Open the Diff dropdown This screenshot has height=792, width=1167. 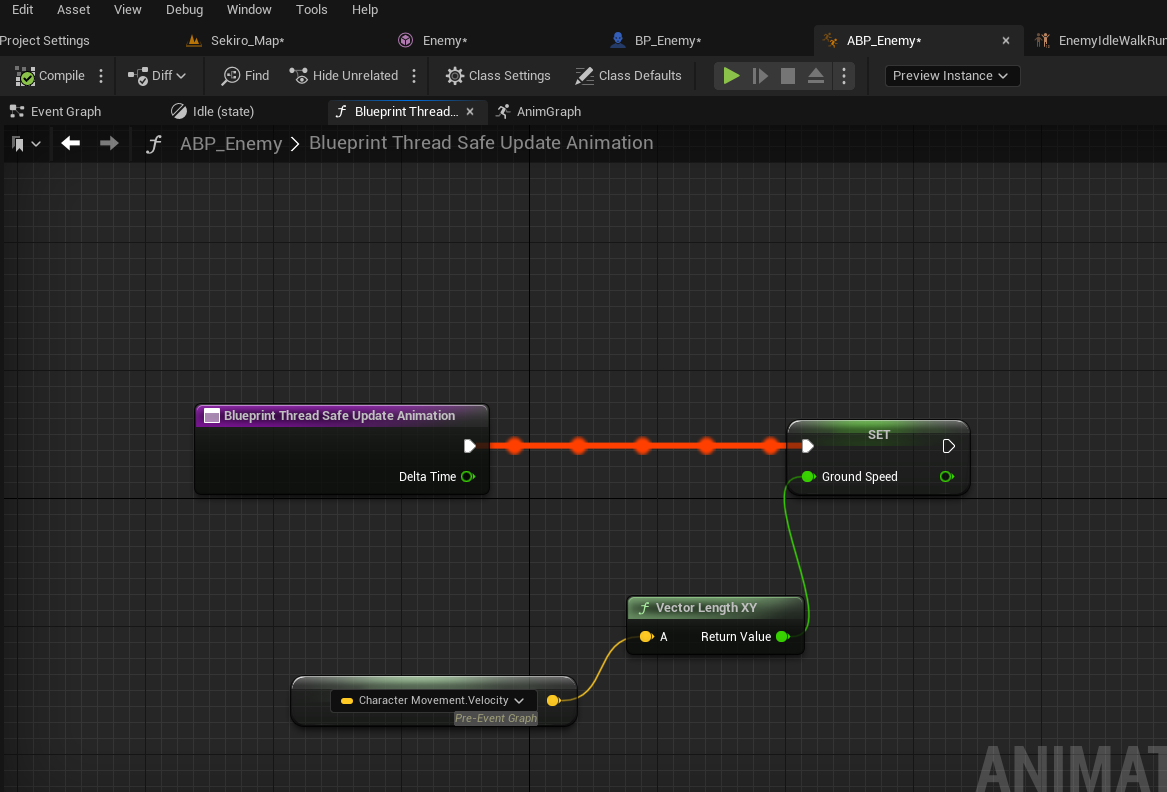tap(158, 76)
